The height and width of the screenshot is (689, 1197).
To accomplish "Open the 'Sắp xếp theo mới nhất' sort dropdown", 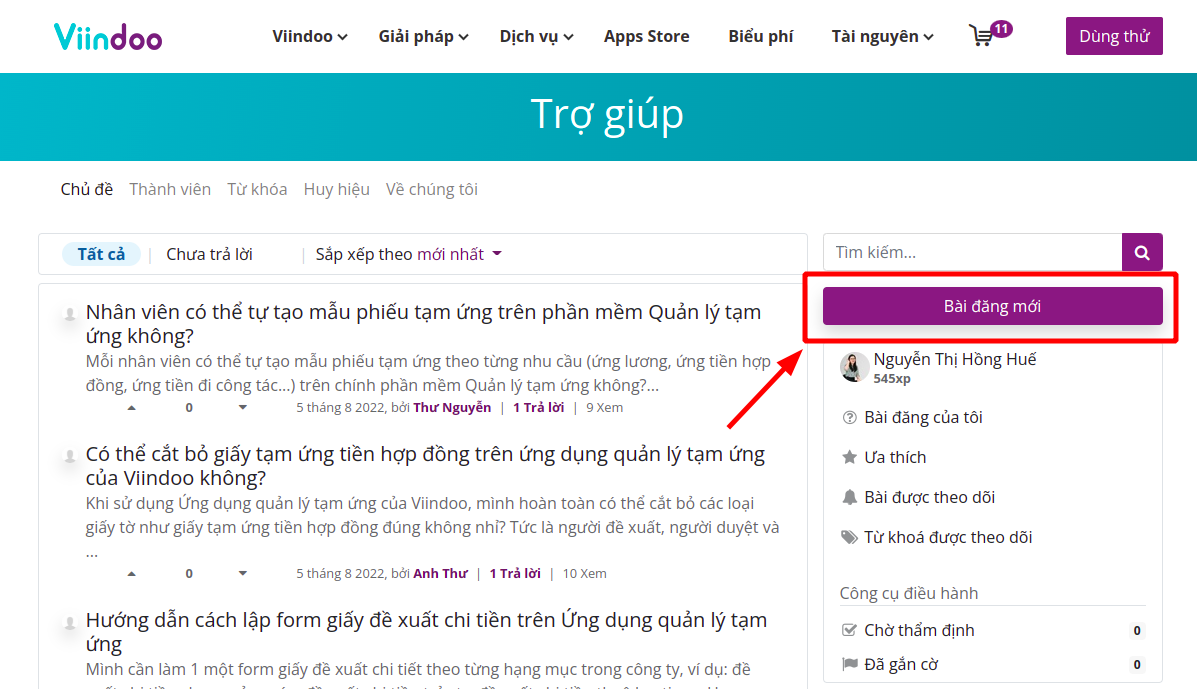I will coord(408,254).
